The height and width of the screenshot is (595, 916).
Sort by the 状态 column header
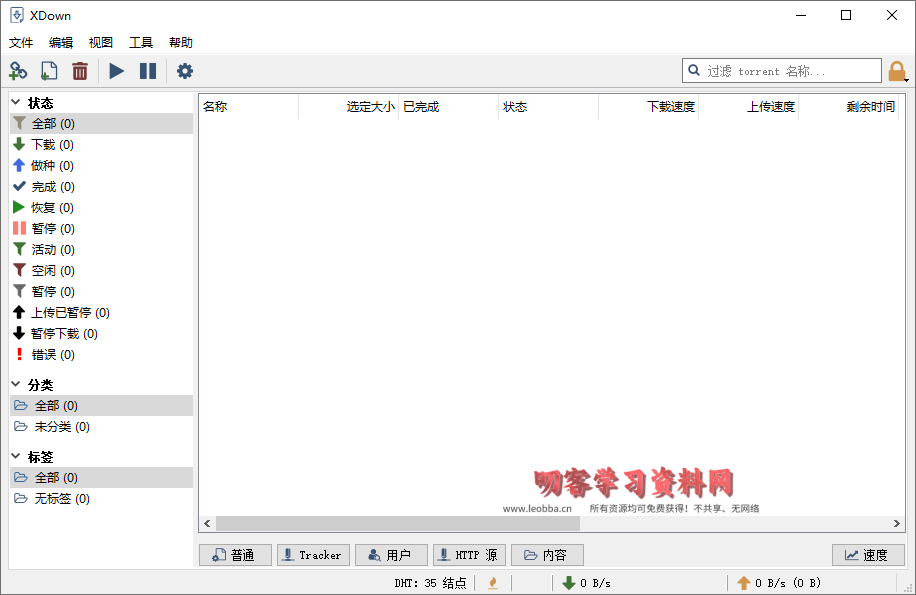coord(548,107)
